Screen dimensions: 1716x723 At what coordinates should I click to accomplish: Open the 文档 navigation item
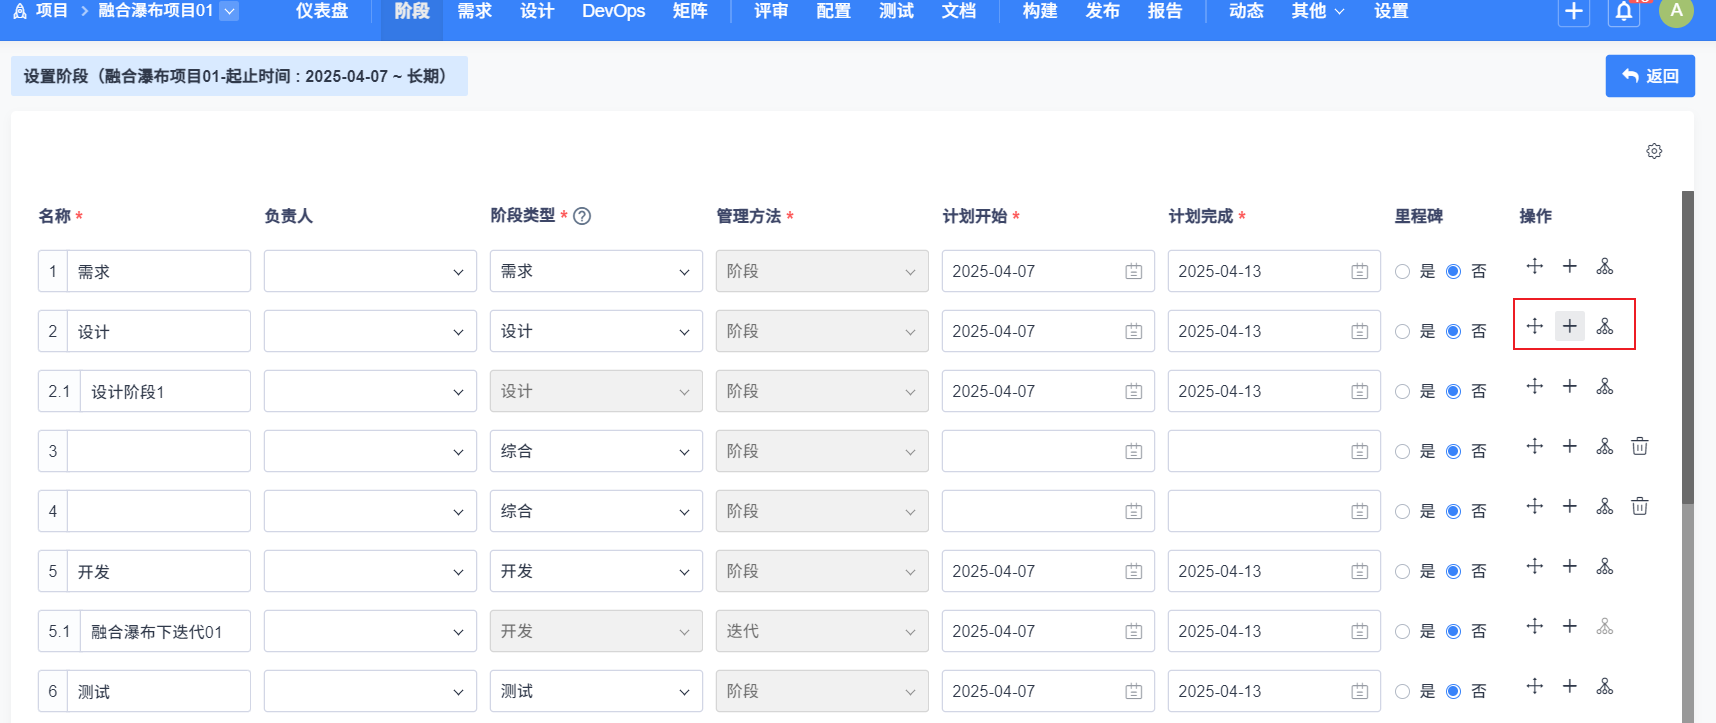[x=958, y=11]
